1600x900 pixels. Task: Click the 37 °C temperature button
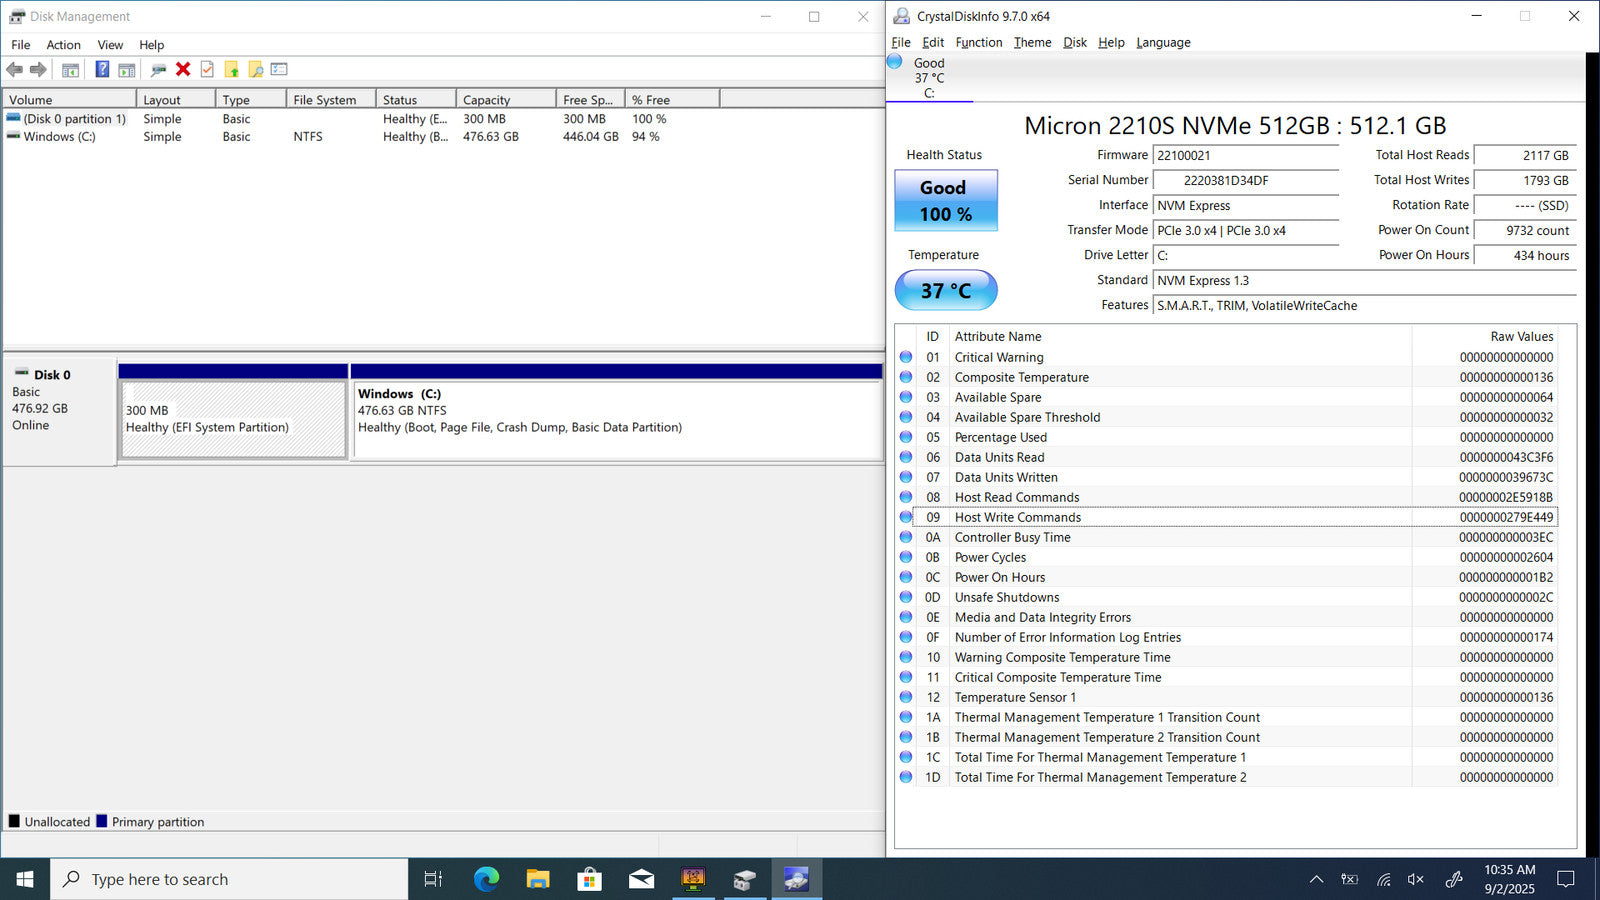pos(946,290)
